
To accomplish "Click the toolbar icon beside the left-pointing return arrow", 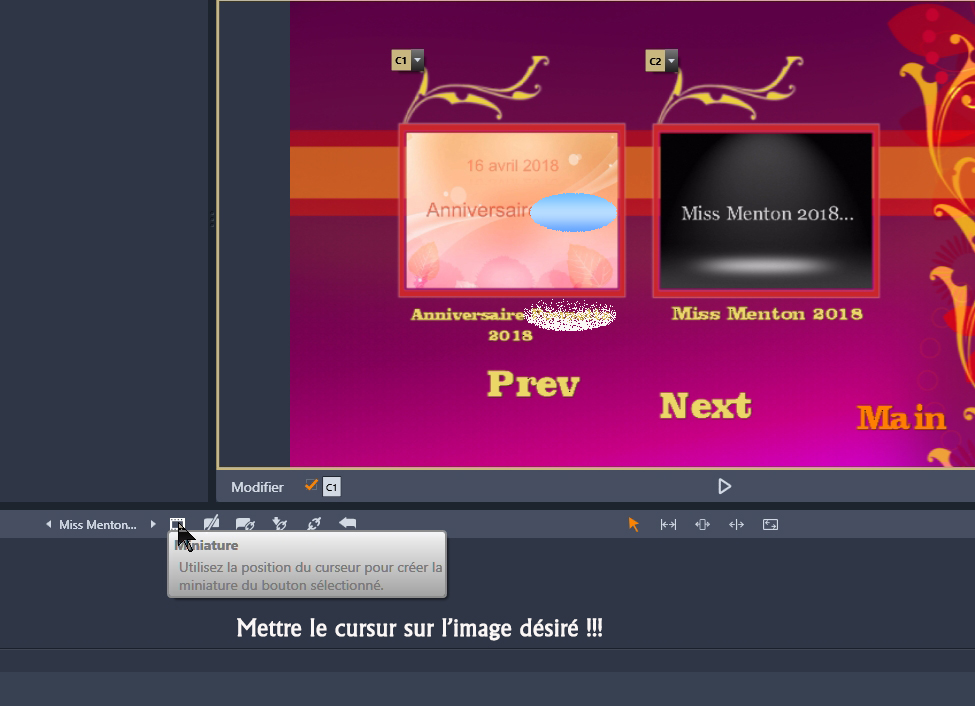I will coord(314,524).
